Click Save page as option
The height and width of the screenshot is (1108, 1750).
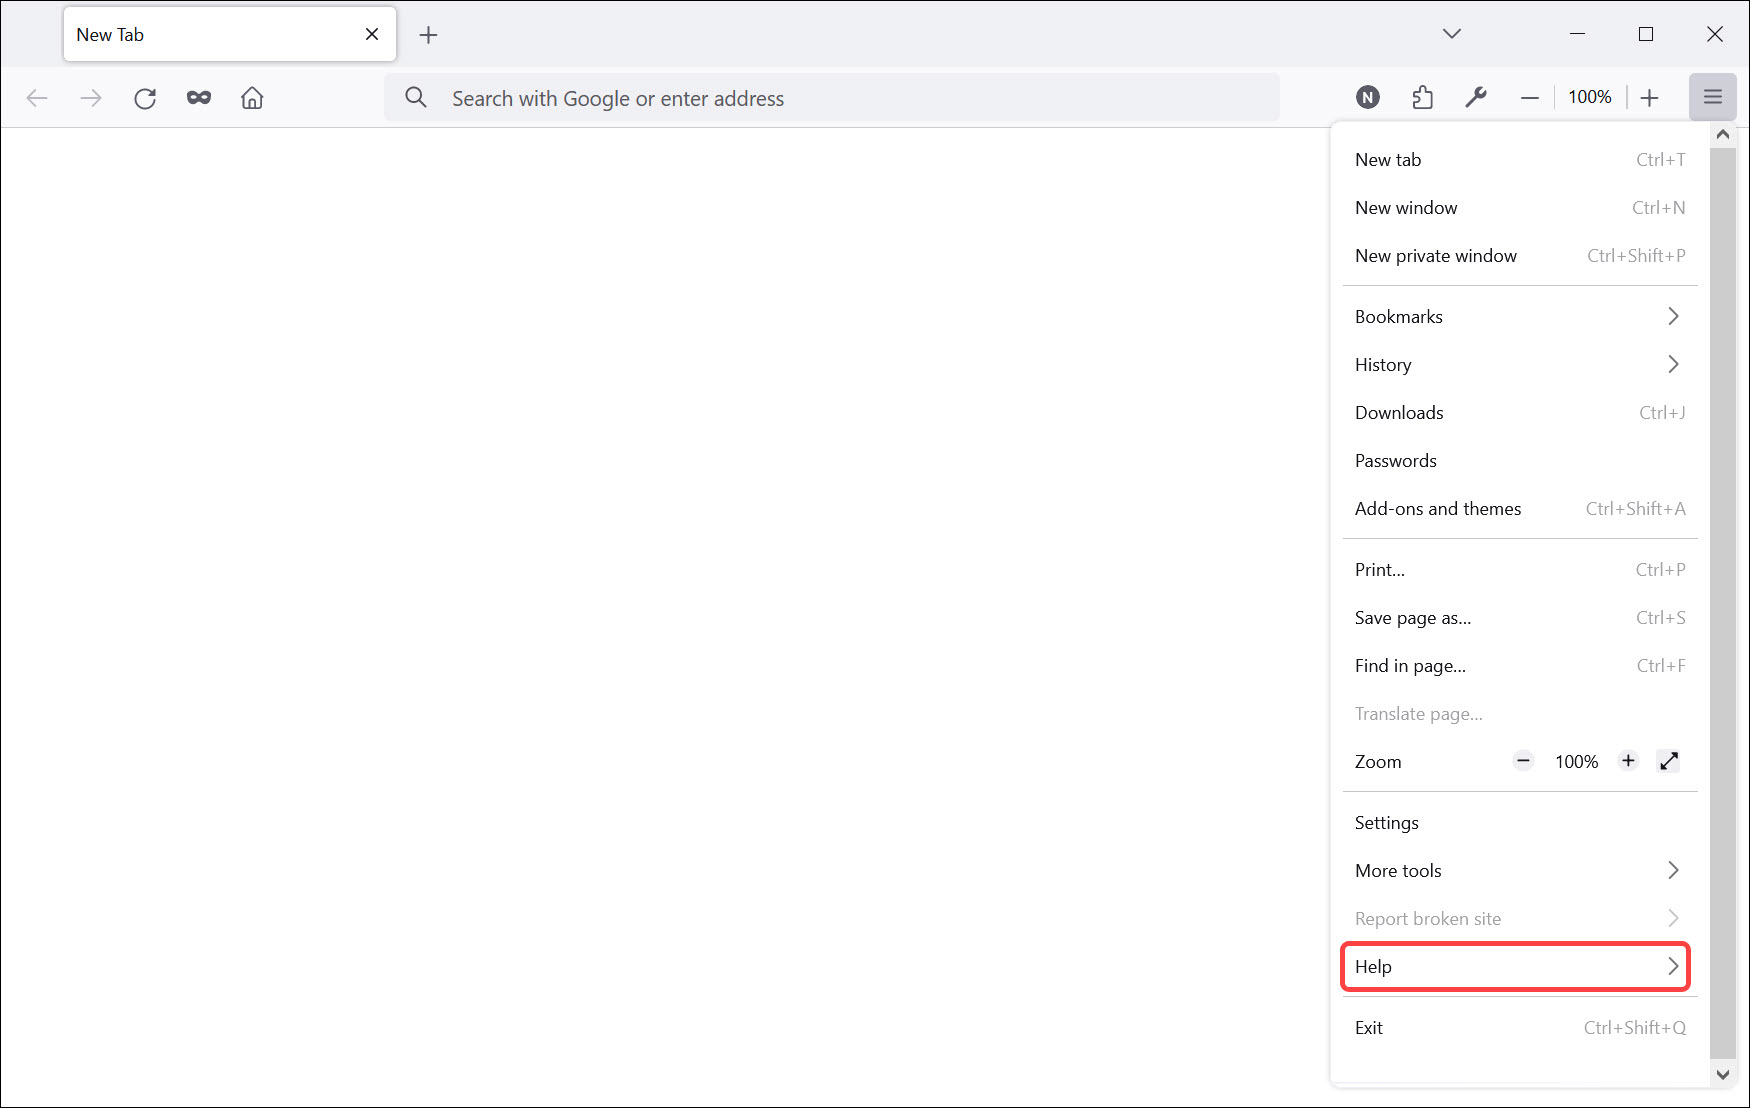coord(1412,617)
